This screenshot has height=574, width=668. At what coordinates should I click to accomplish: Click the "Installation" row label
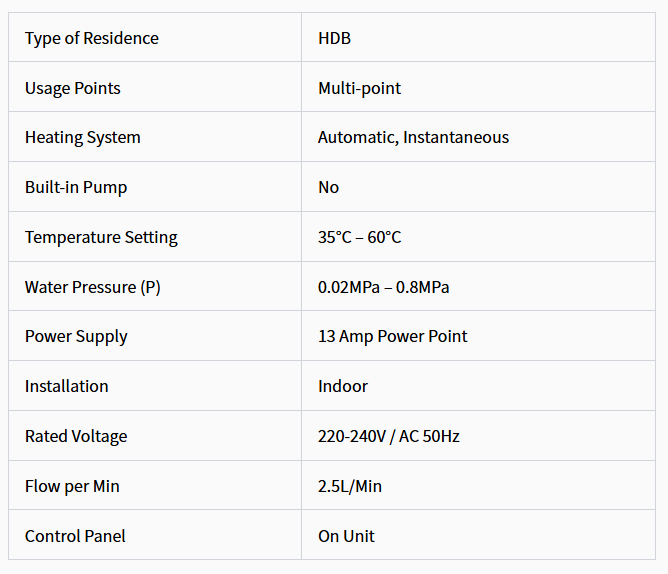(67, 386)
